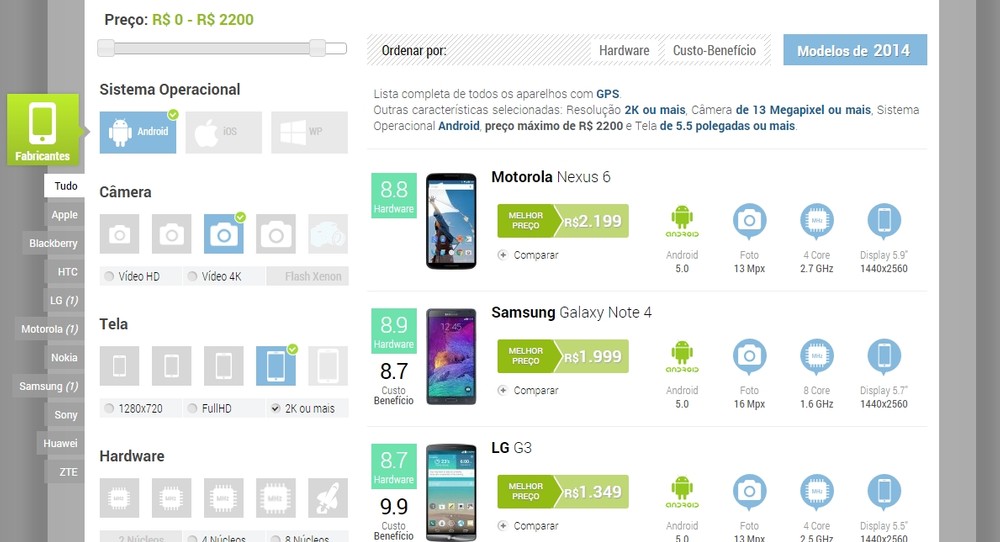This screenshot has height=542, width=1000.
Task: Sort the list by Hardware
Action: click(624, 50)
